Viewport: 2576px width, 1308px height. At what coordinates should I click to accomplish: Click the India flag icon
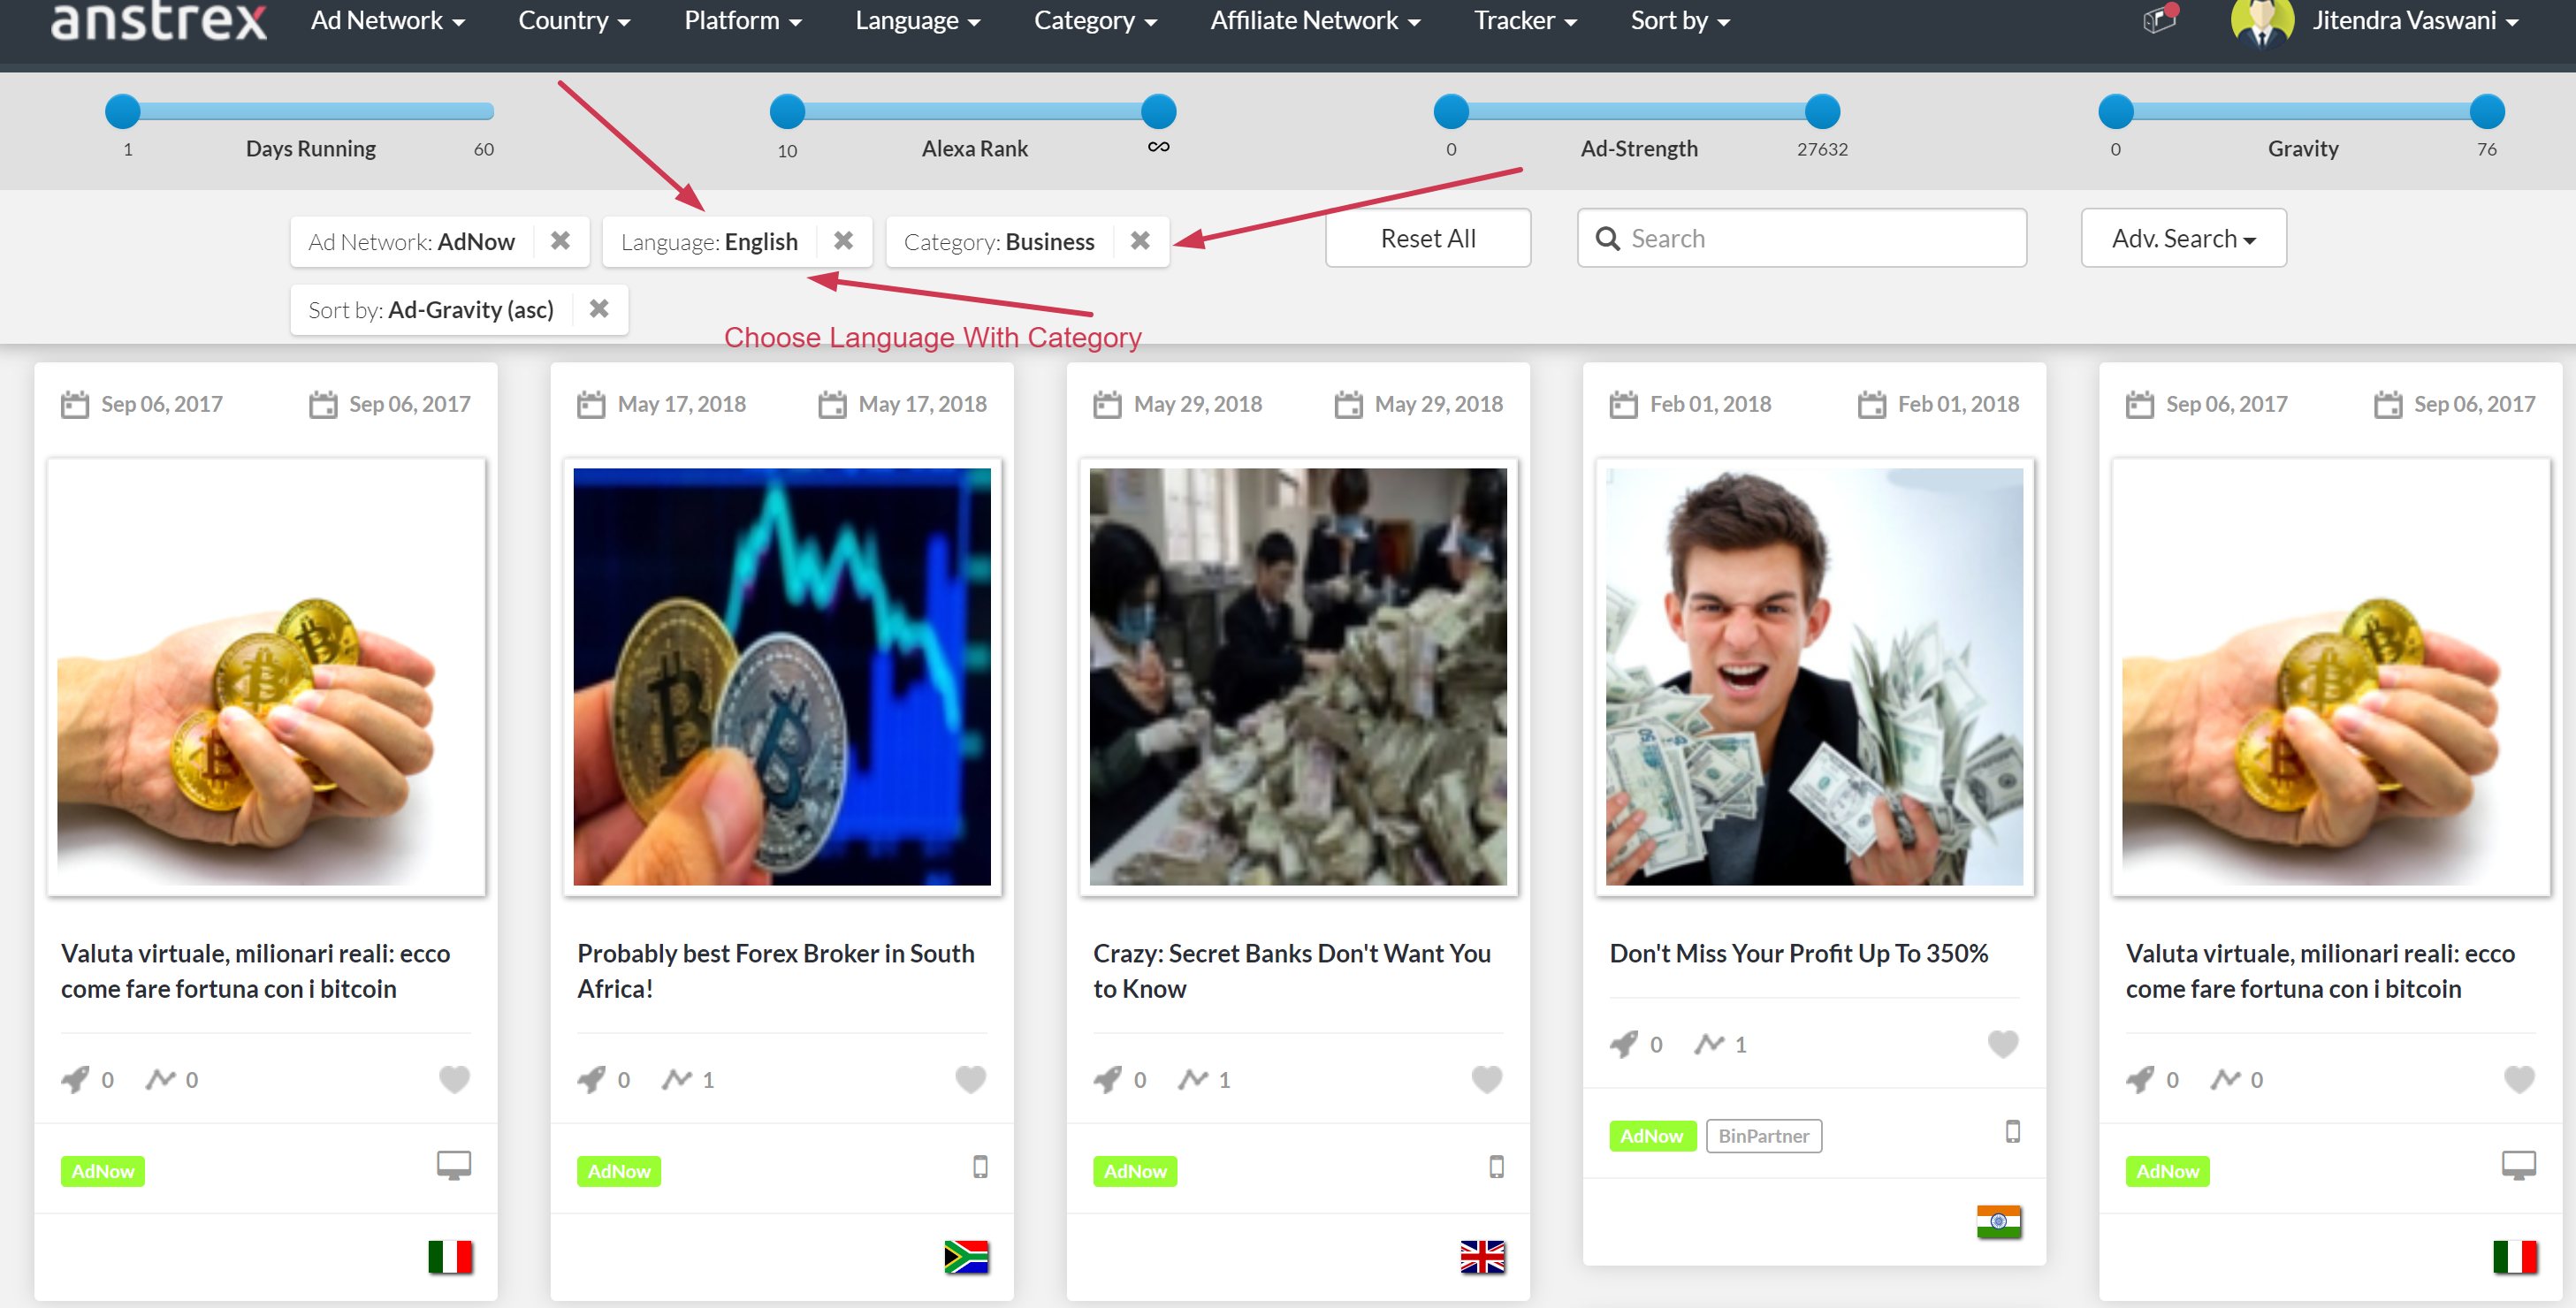[1998, 1222]
